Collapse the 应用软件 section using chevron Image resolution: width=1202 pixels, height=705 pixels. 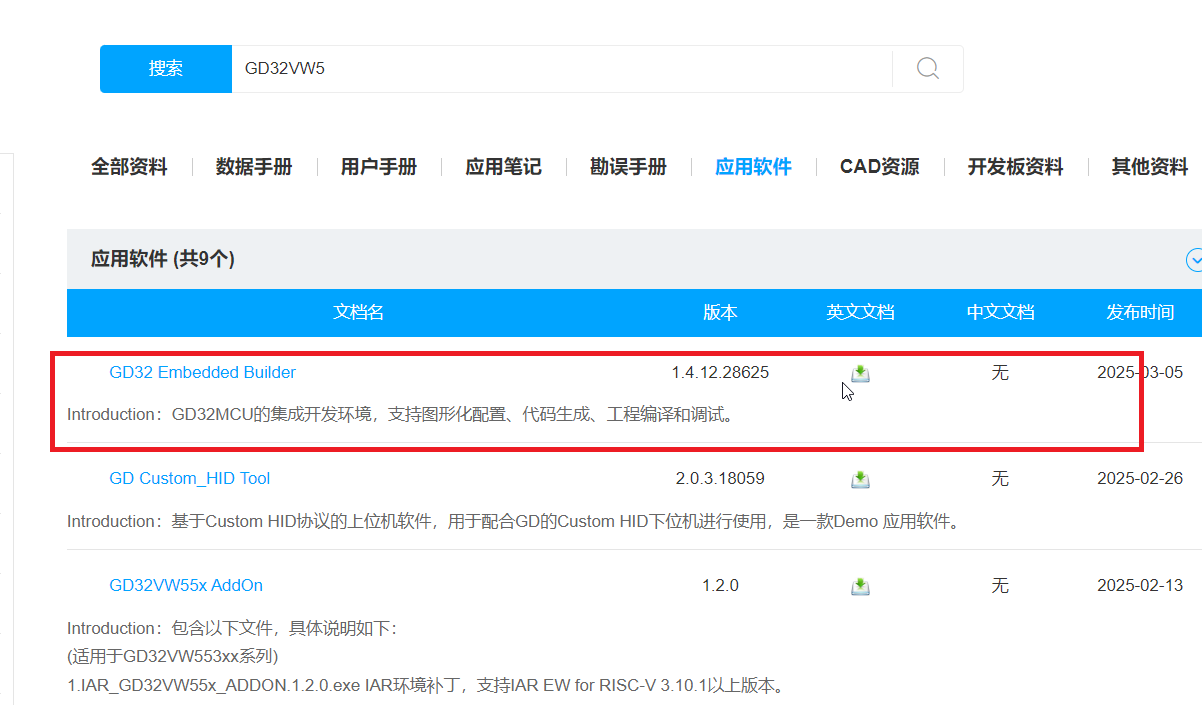click(x=1193, y=260)
